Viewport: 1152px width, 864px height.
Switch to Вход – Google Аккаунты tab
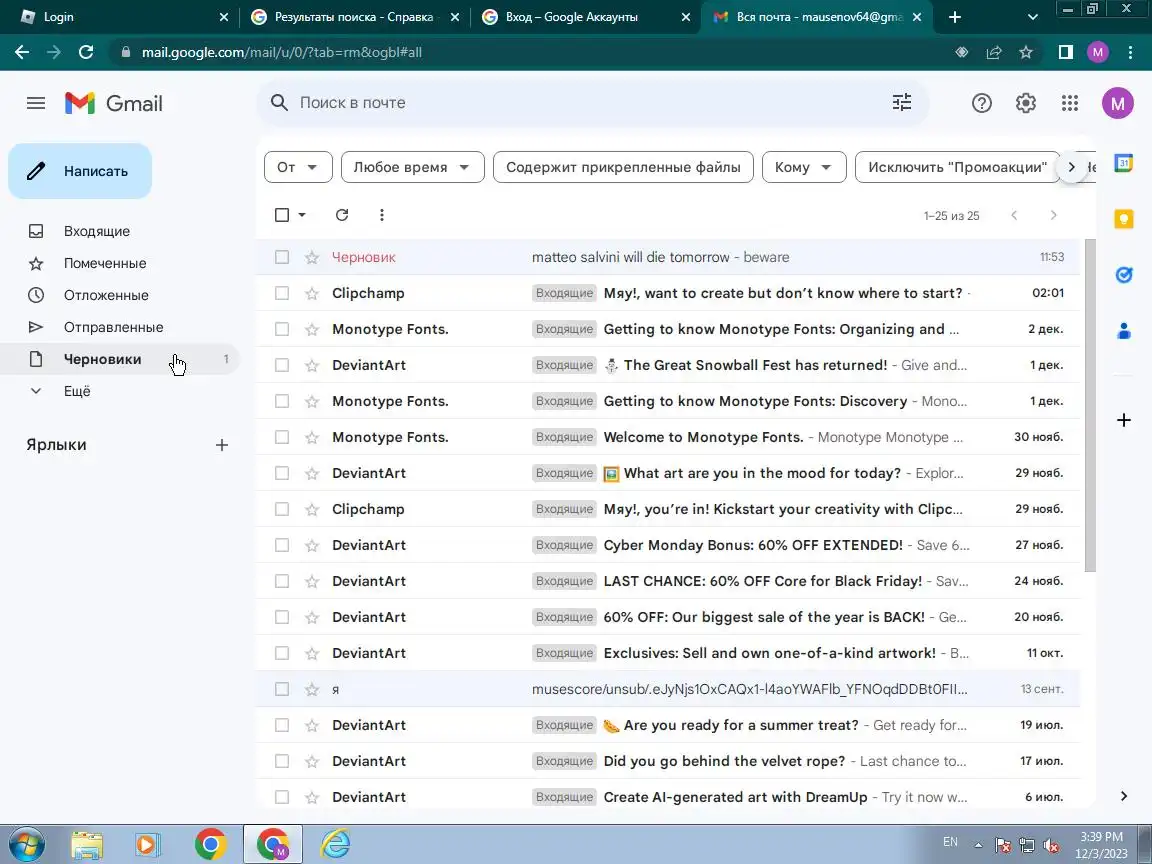click(586, 17)
